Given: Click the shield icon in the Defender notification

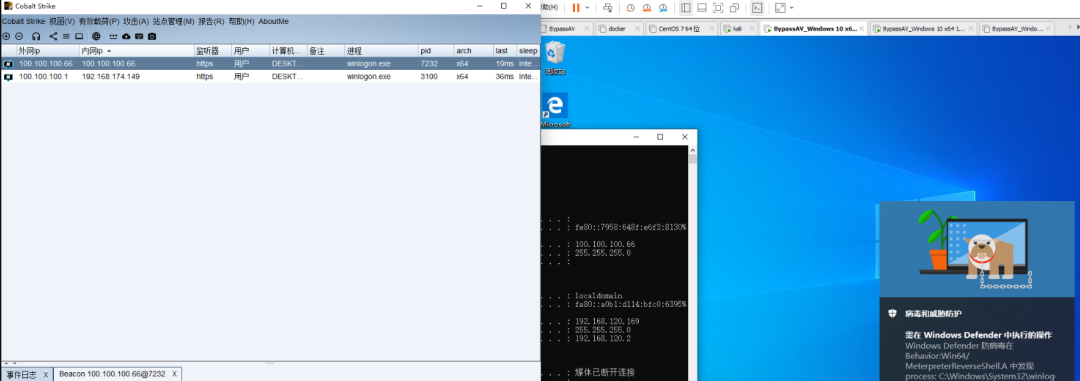Looking at the screenshot, I should [x=892, y=313].
